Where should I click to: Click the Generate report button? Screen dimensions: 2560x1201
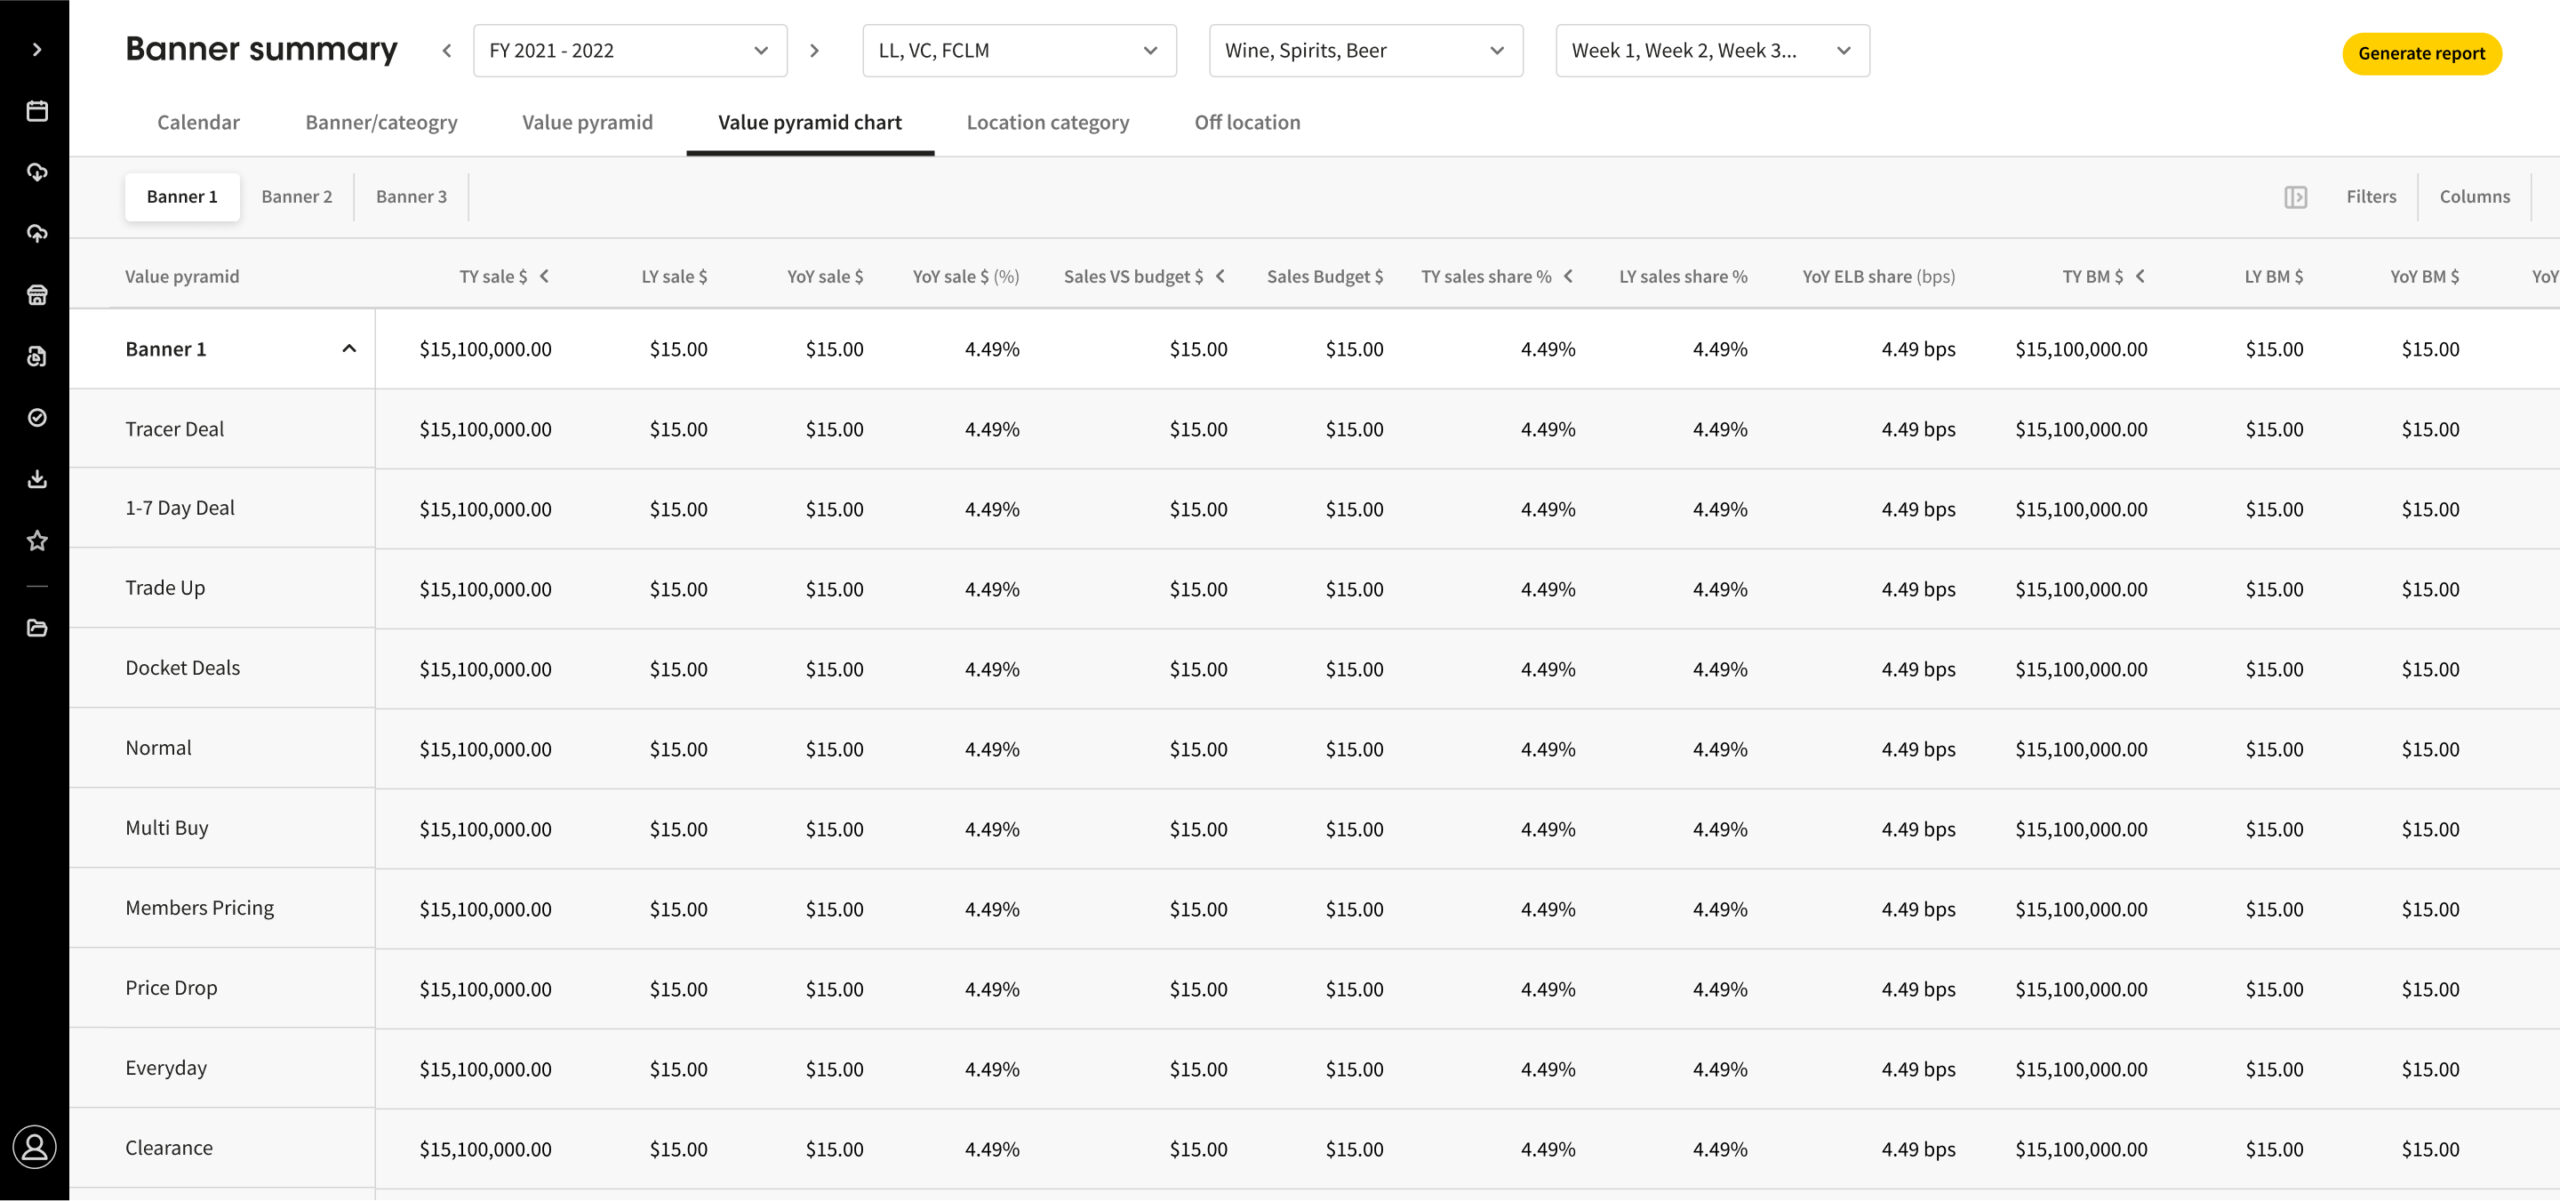click(x=2421, y=53)
